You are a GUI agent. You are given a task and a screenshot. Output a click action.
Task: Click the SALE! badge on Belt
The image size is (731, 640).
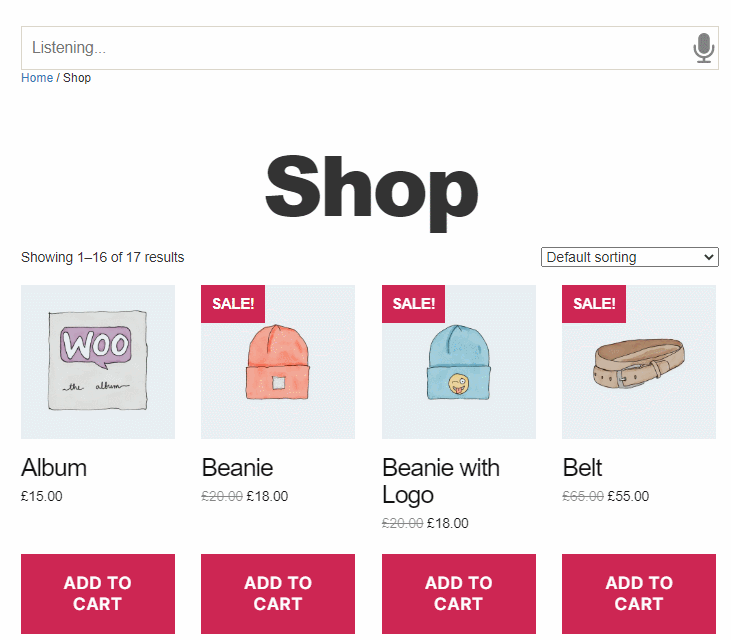click(x=593, y=303)
